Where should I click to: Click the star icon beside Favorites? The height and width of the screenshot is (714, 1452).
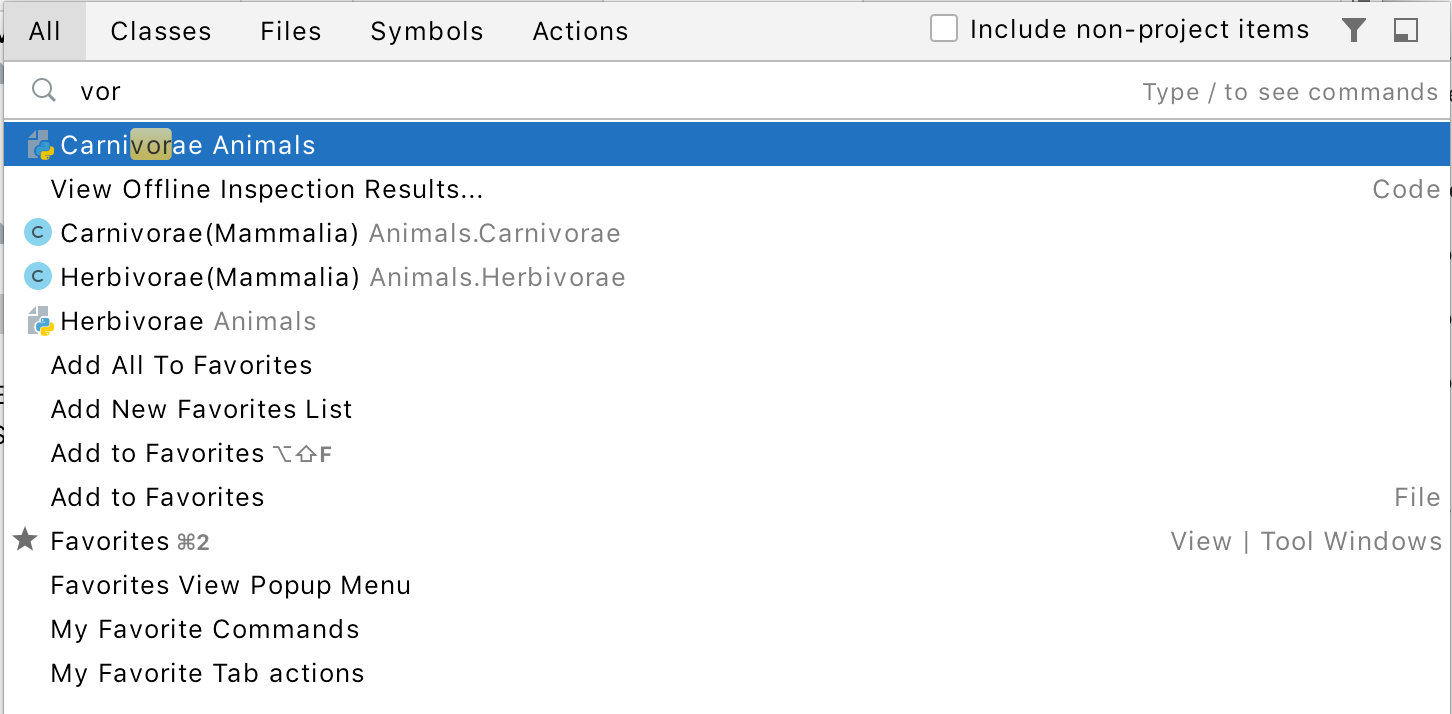25,541
